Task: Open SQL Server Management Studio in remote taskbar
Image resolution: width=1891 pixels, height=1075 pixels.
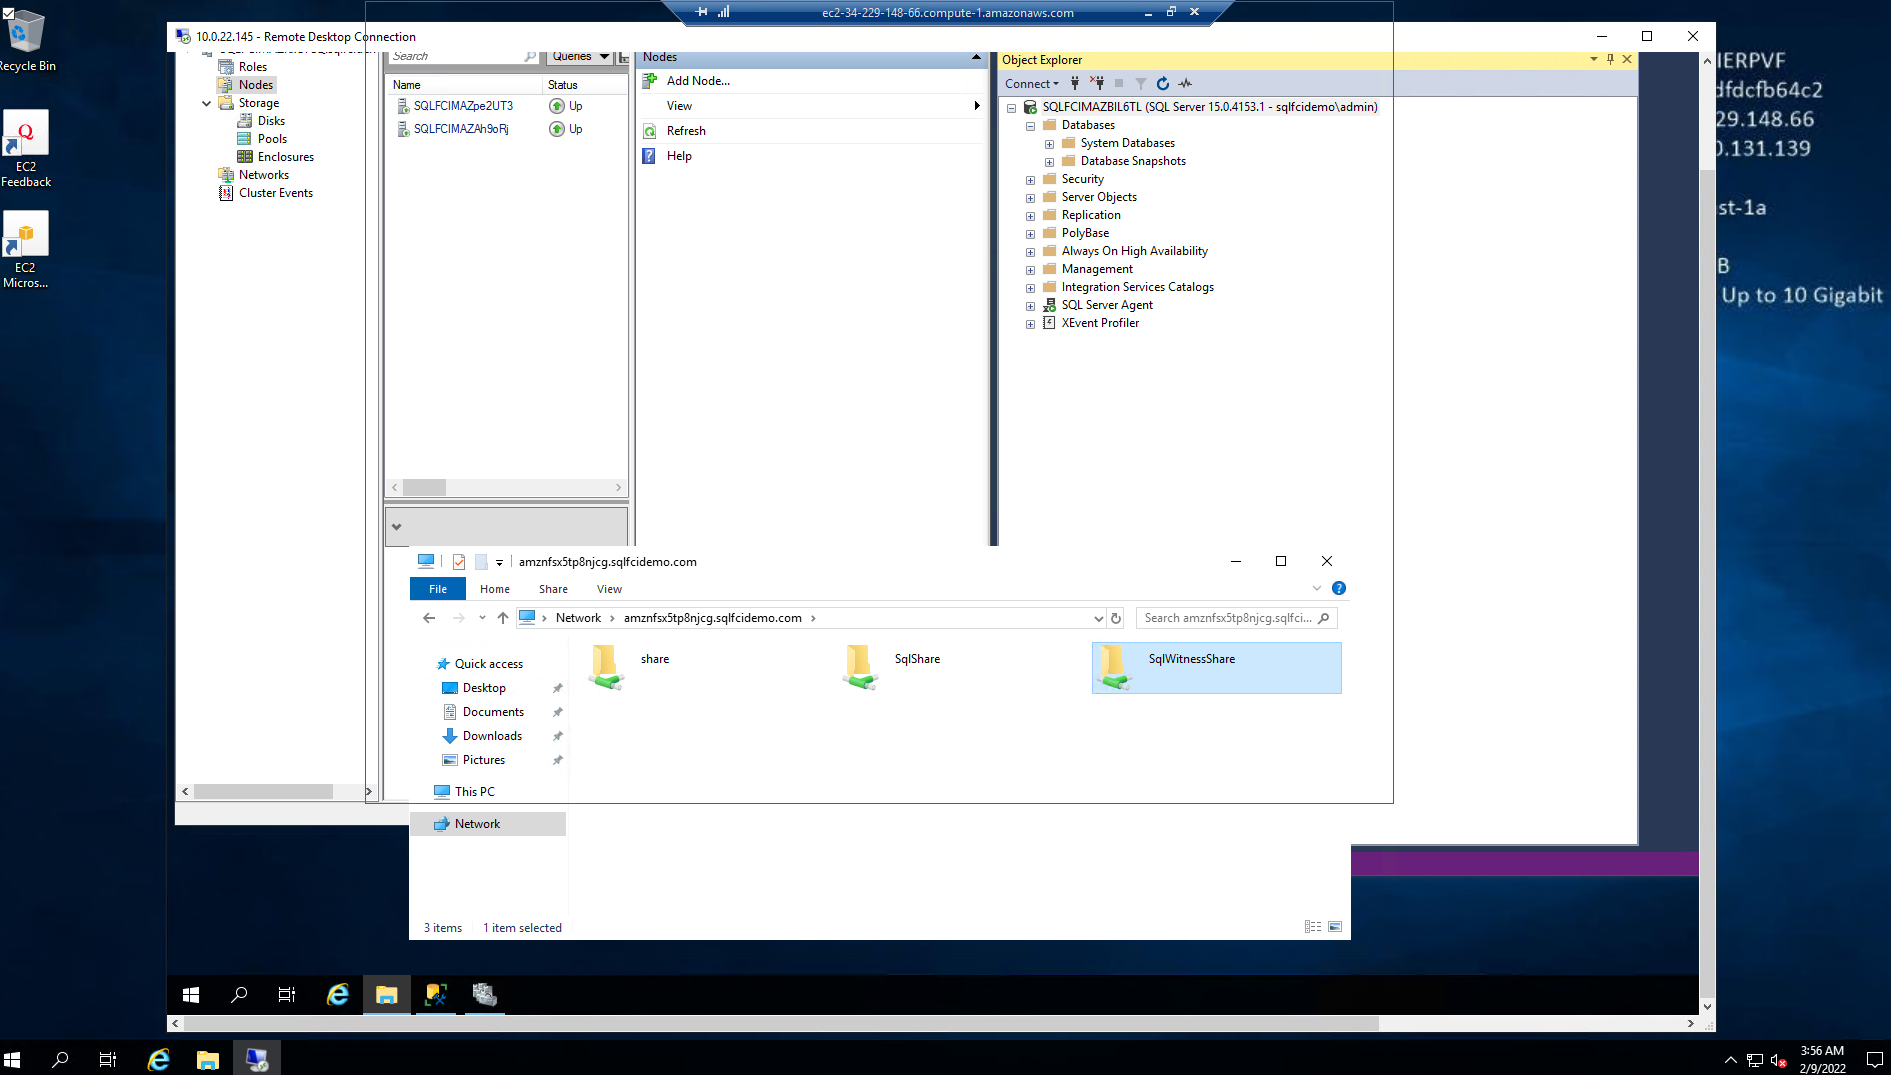Action: point(436,994)
